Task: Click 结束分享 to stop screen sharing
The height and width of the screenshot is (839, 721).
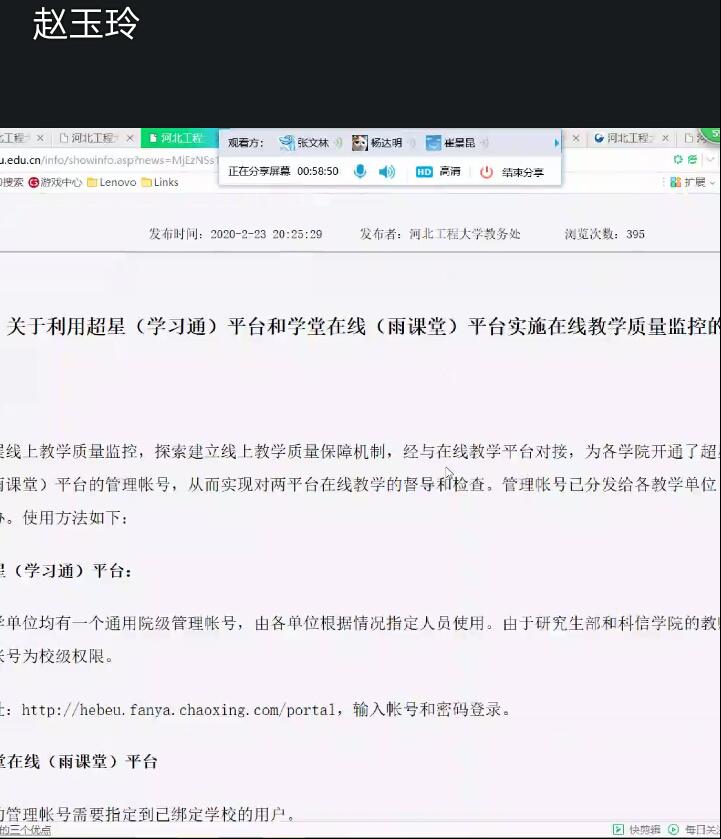Action: pyautogui.click(x=522, y=172)
